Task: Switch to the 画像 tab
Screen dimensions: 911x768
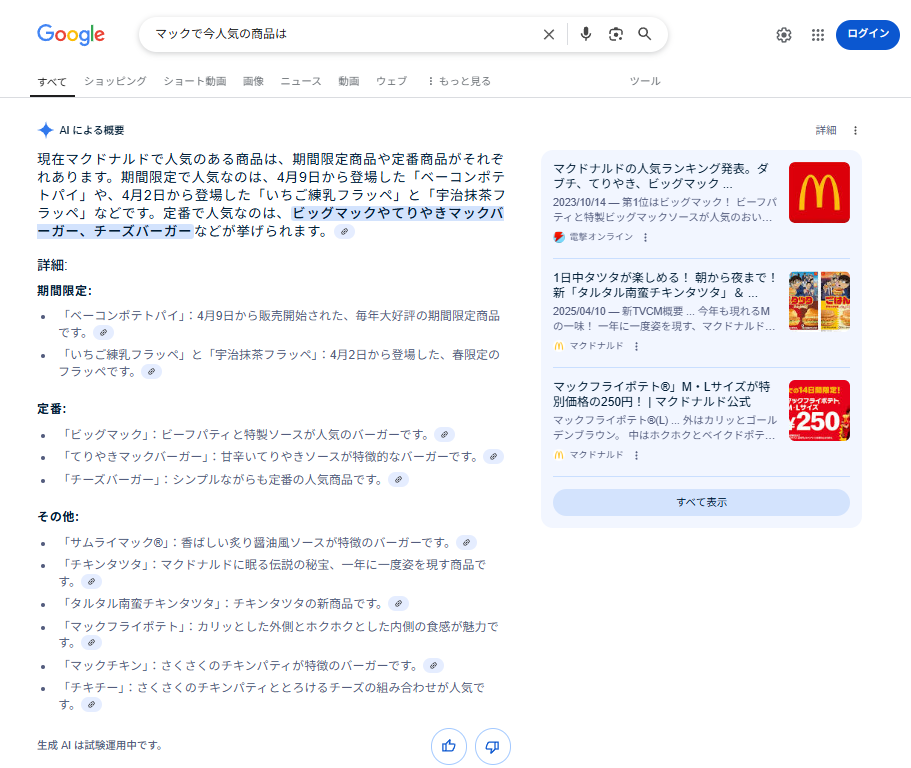Action: coord(253,81)
